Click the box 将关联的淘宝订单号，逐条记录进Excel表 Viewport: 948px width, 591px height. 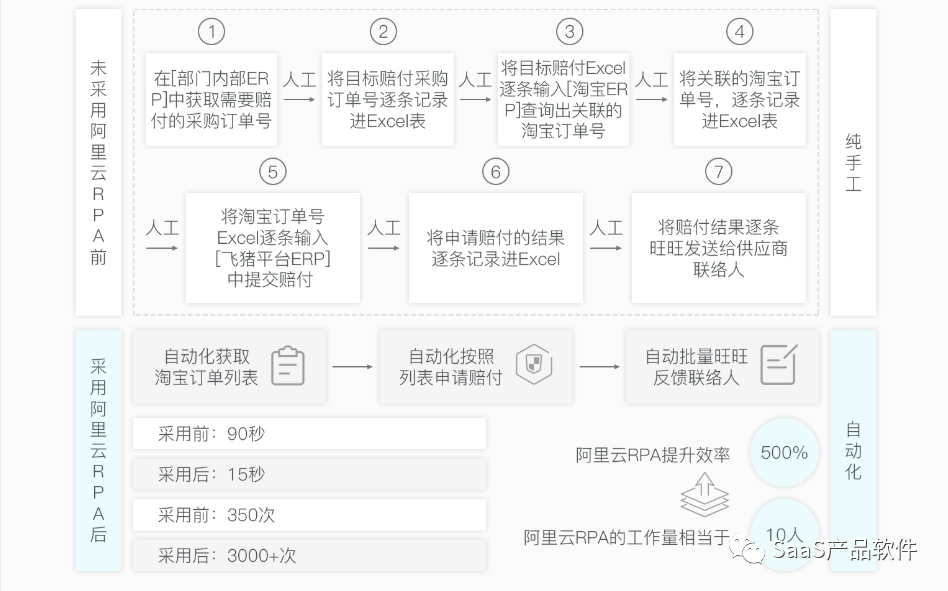tap(739, 100)
